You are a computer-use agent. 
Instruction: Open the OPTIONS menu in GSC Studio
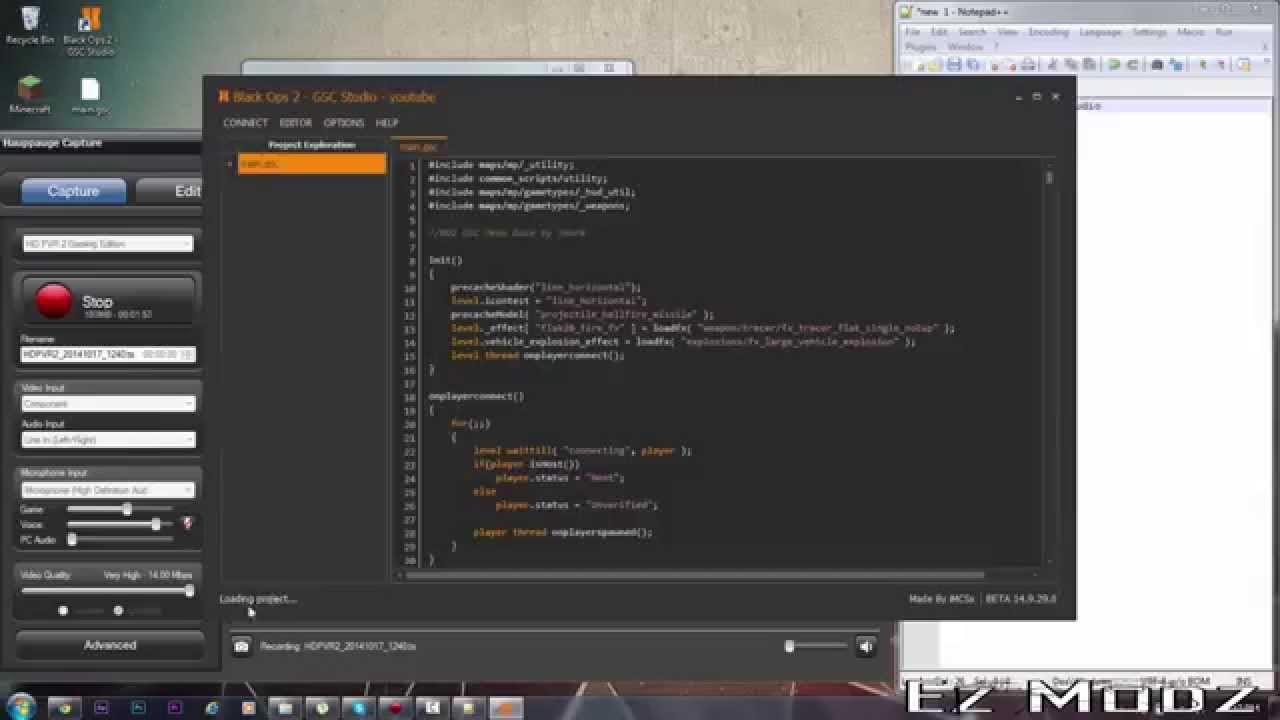point(343,123)
